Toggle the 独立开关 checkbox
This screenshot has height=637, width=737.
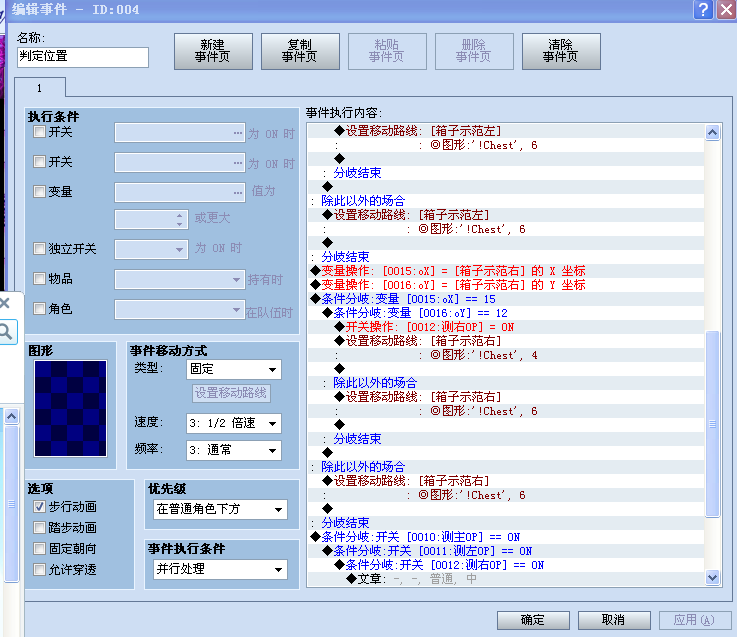[39, 249]
